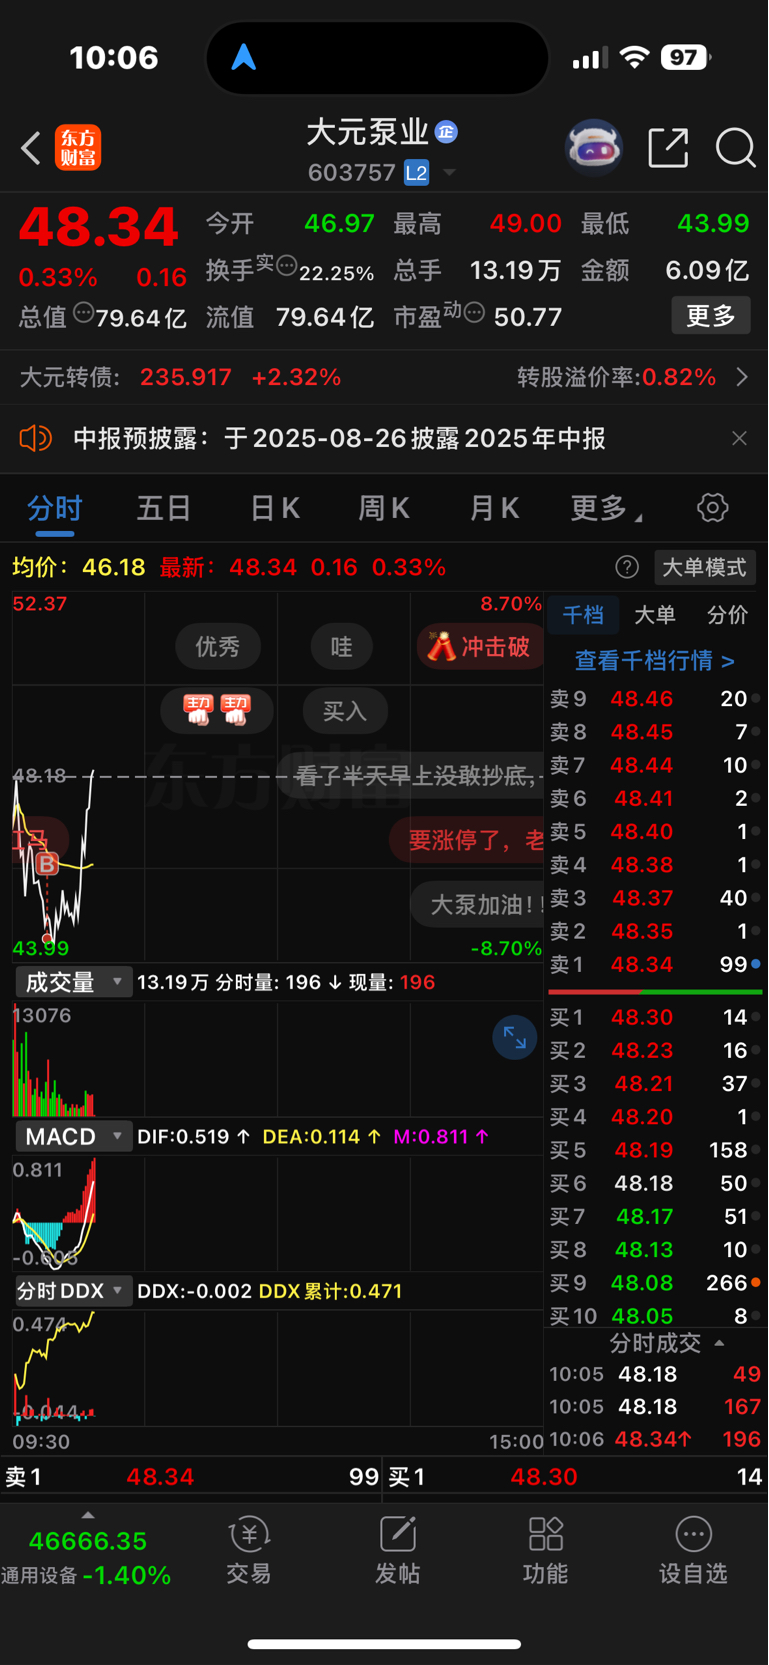Dismiss the 中报预披露 notice
Viewport: 769px width, 1665px height.
click(739, 438)
